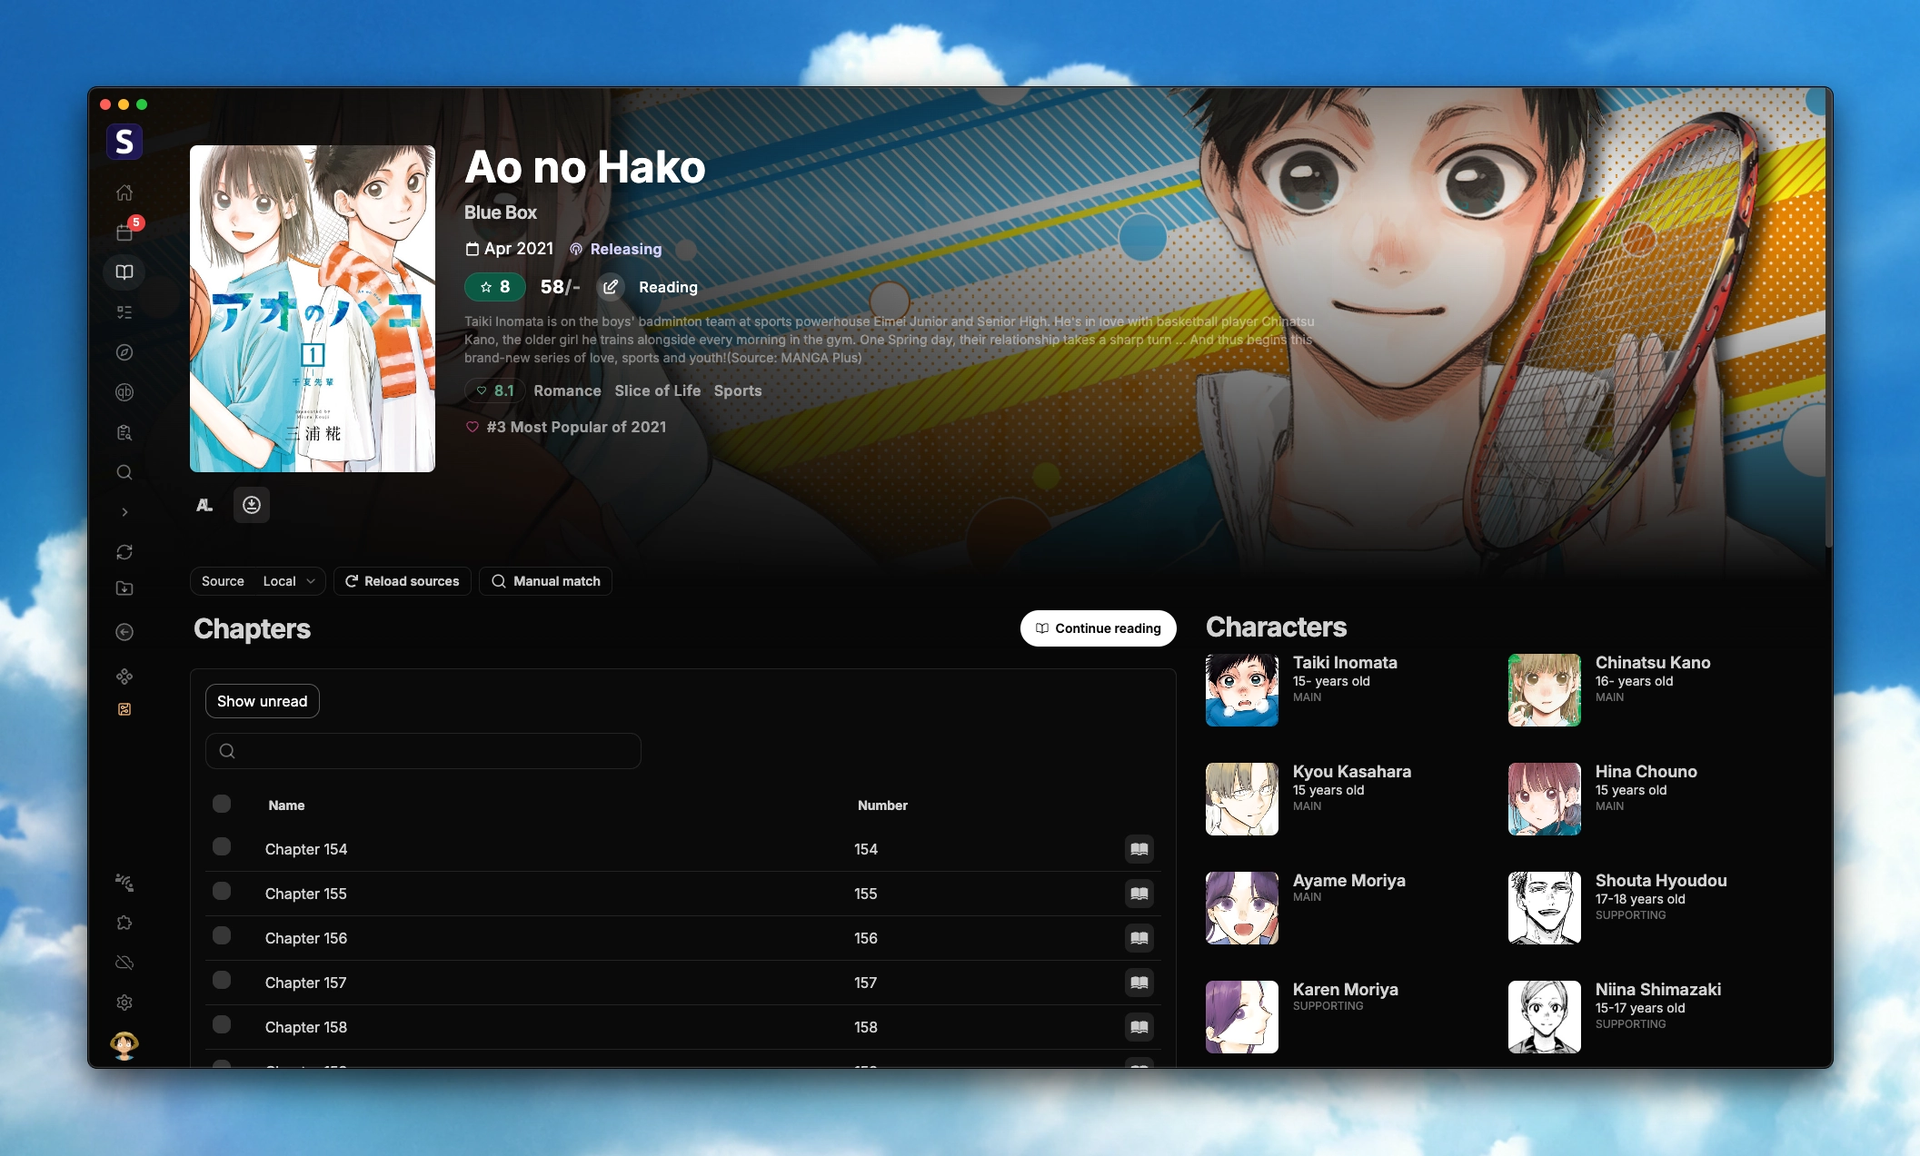Toggle the select-all chapters checkbox

pyautogui.click(x=222, y=803)
